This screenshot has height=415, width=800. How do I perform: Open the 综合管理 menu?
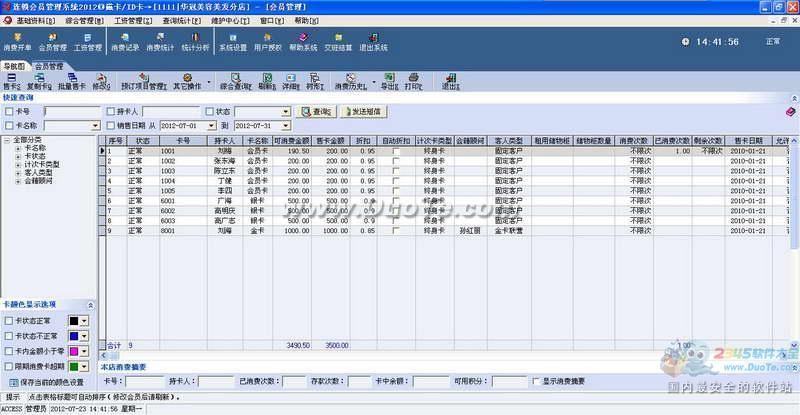coord(84,21)
